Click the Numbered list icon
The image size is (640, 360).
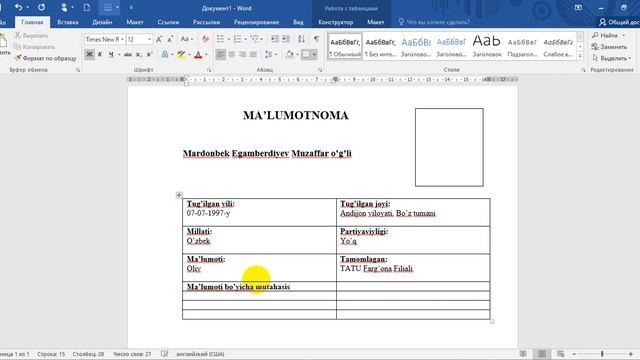(238, 39)
